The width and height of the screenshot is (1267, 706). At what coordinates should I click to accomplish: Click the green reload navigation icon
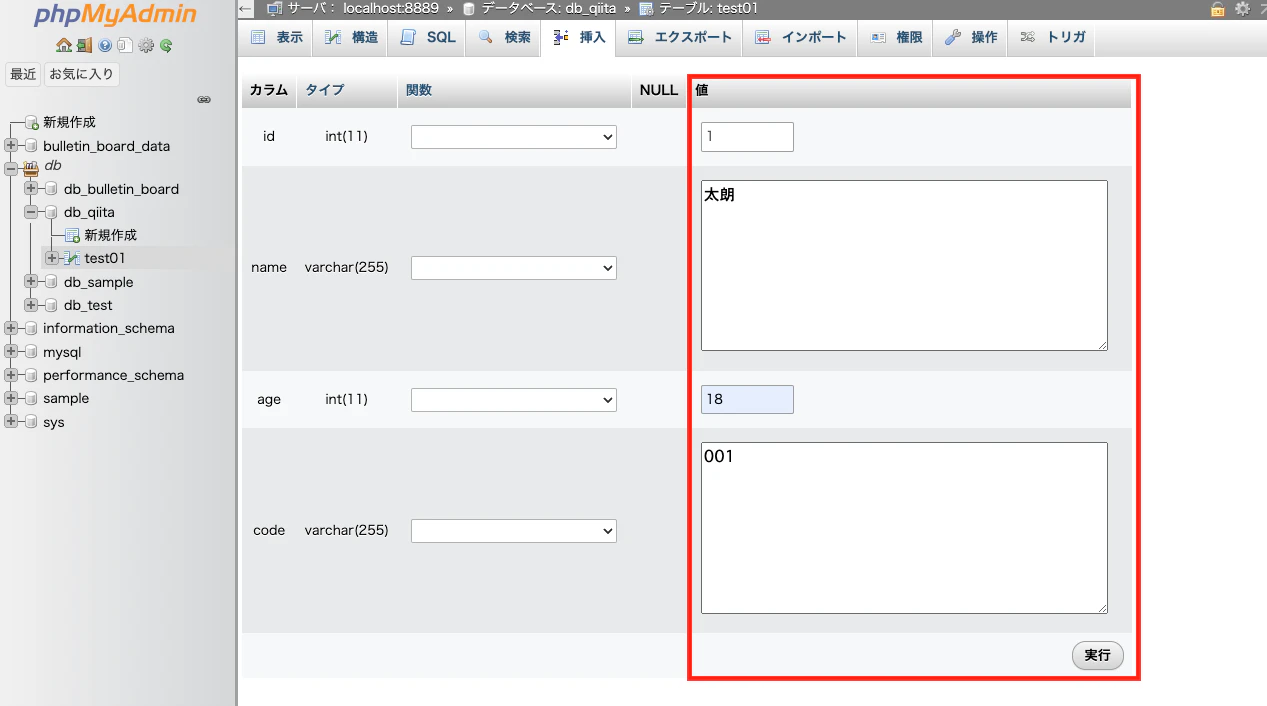pos(166,46)
